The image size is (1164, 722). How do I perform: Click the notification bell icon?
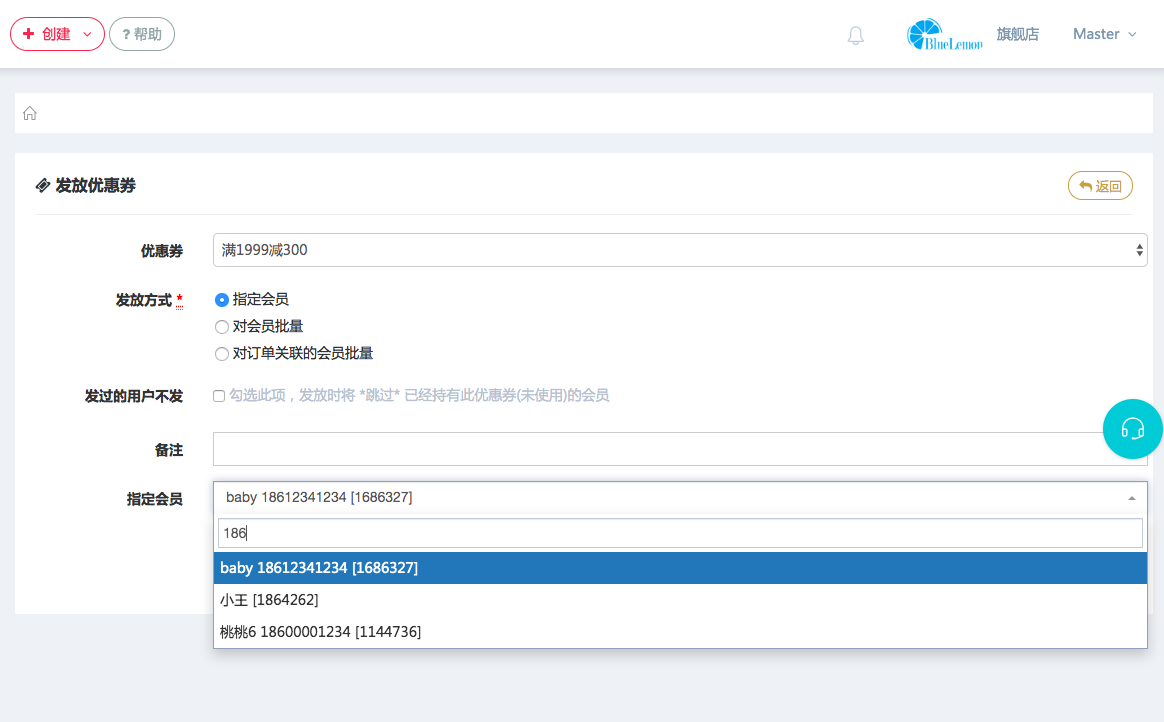855,35
